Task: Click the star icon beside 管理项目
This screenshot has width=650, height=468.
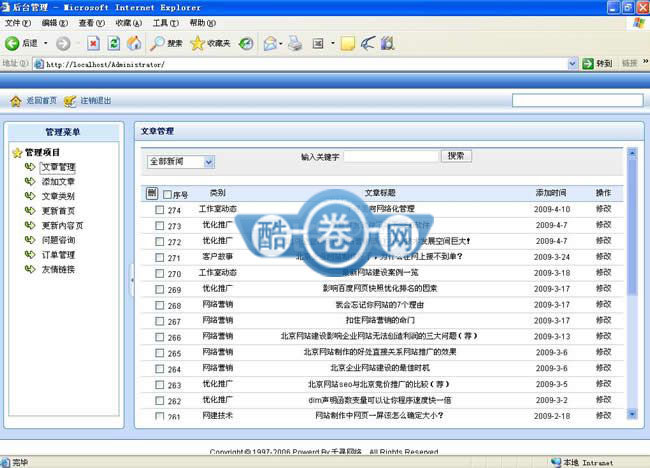Action: pos(17,153)
